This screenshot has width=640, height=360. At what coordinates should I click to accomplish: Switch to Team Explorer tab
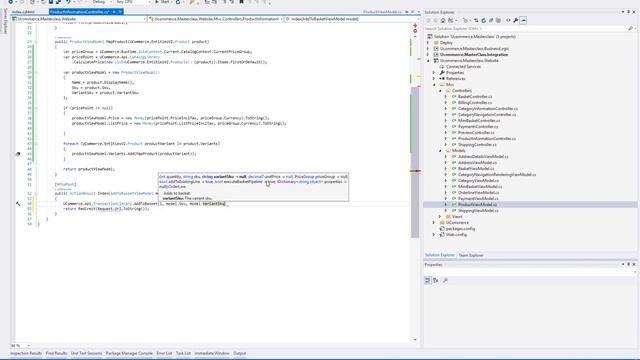(471, 255)
